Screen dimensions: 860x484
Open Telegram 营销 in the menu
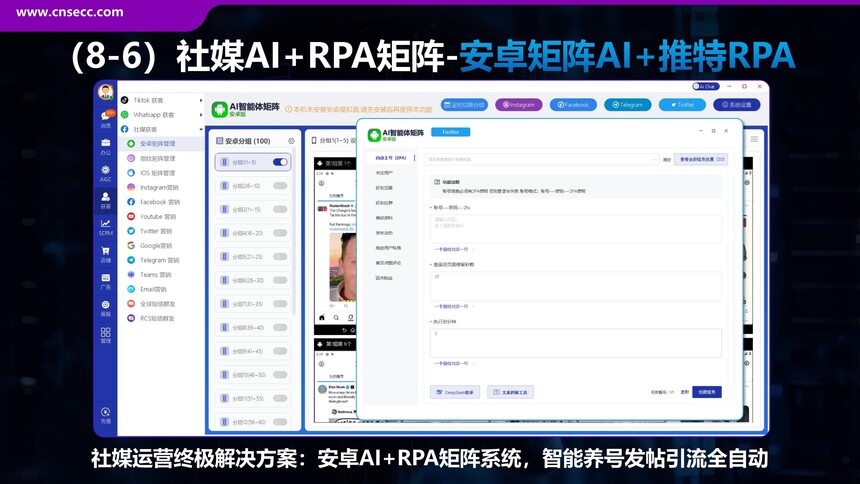pyautogui.click(x=159, y=260)
